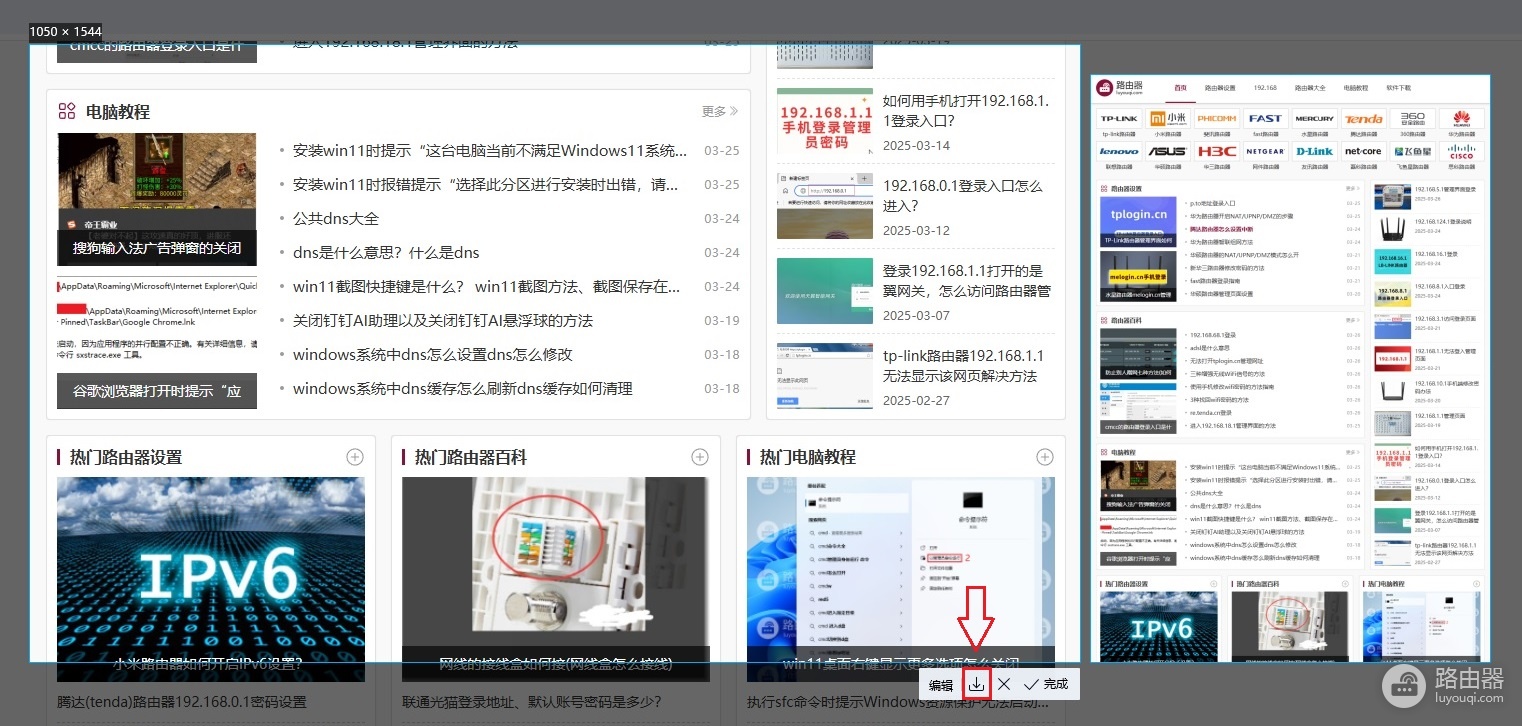Image resolution: width=1522 pixels, height=726 pixels.
Task: Click the 1050 × 1544 selection size label
Action: (x=65, y=32)
